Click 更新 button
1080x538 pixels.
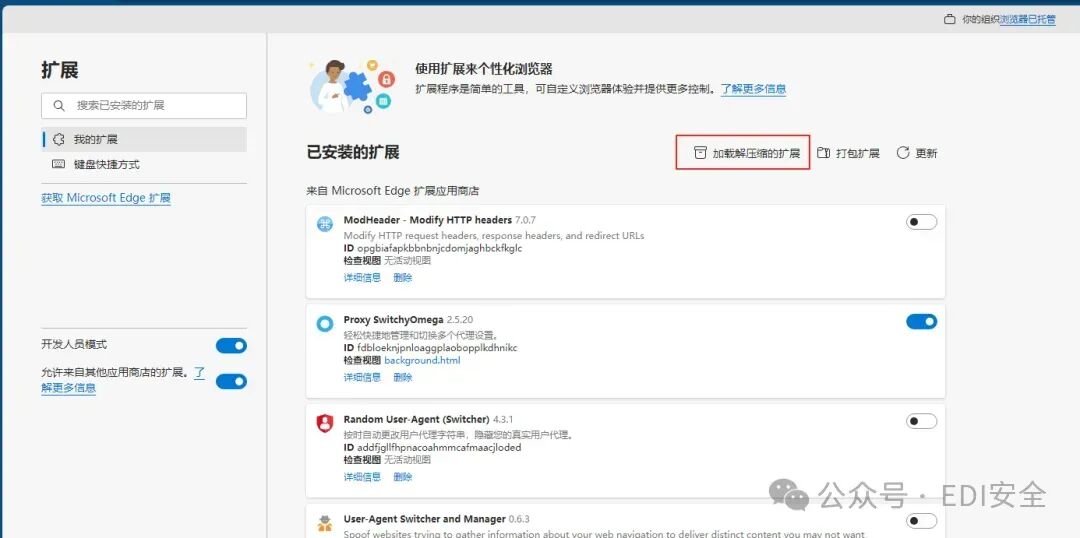point(917,153)
